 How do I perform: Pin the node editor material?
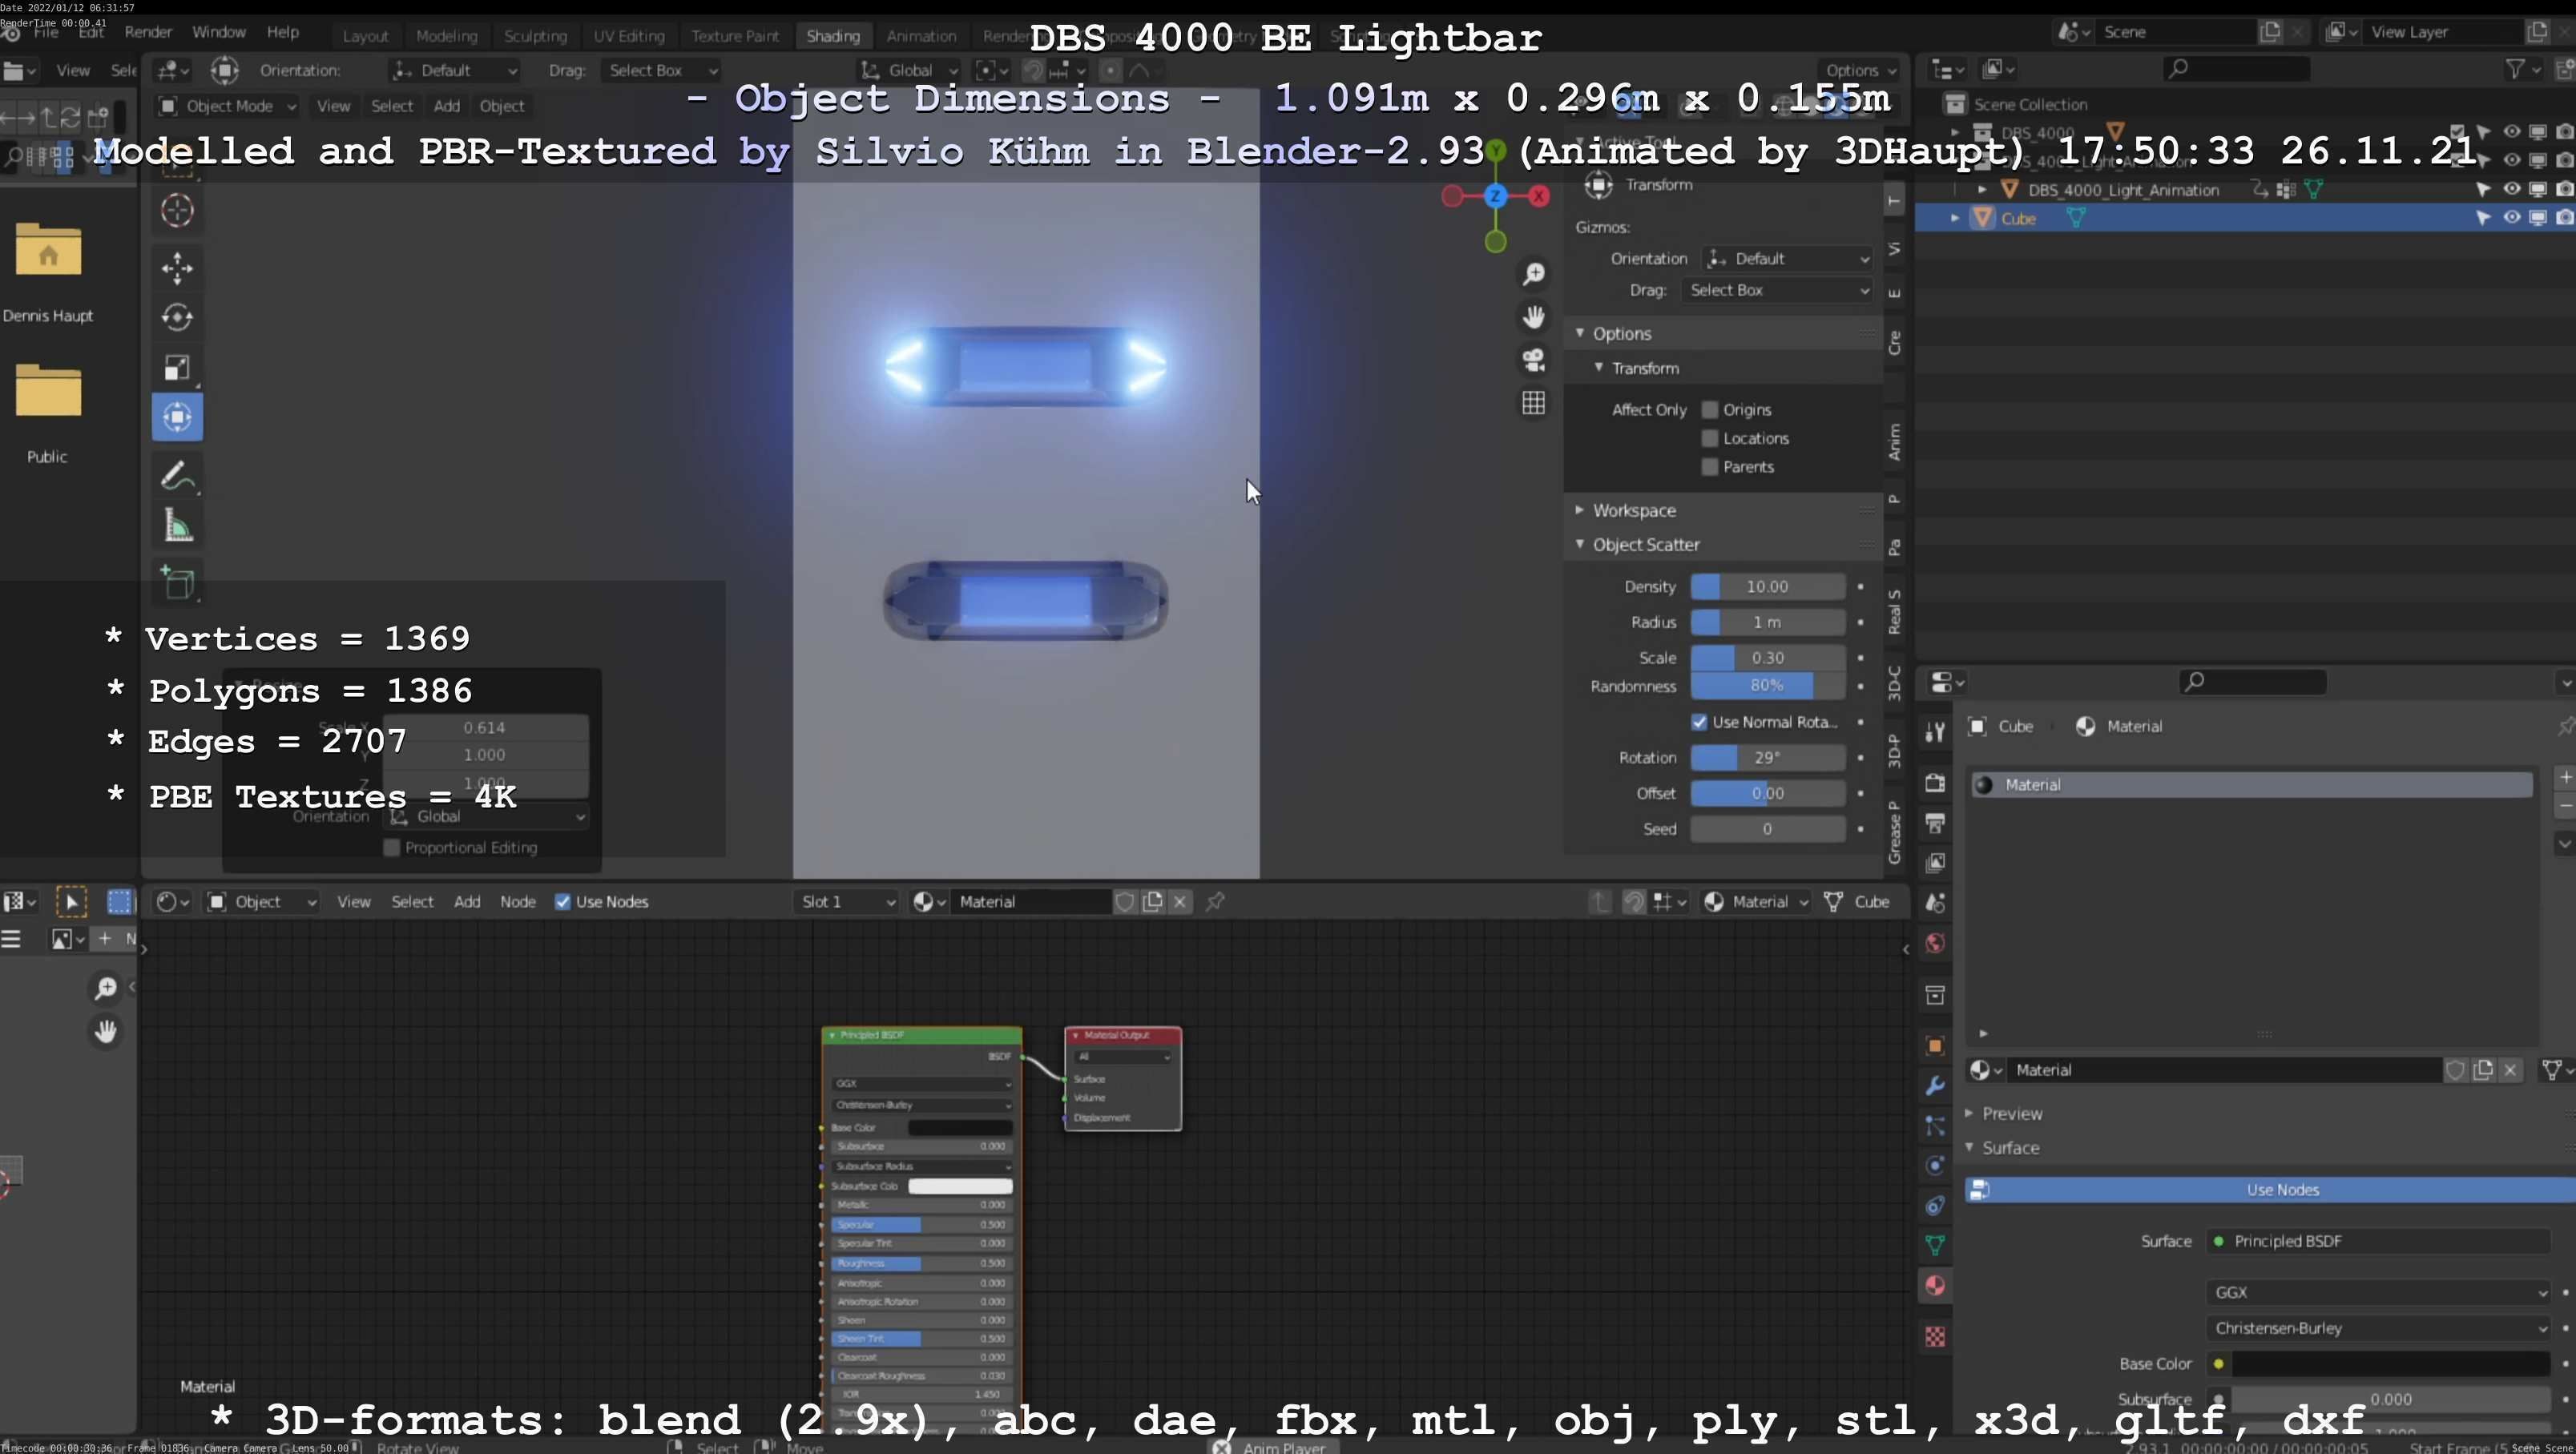[x=1215, y=901]
